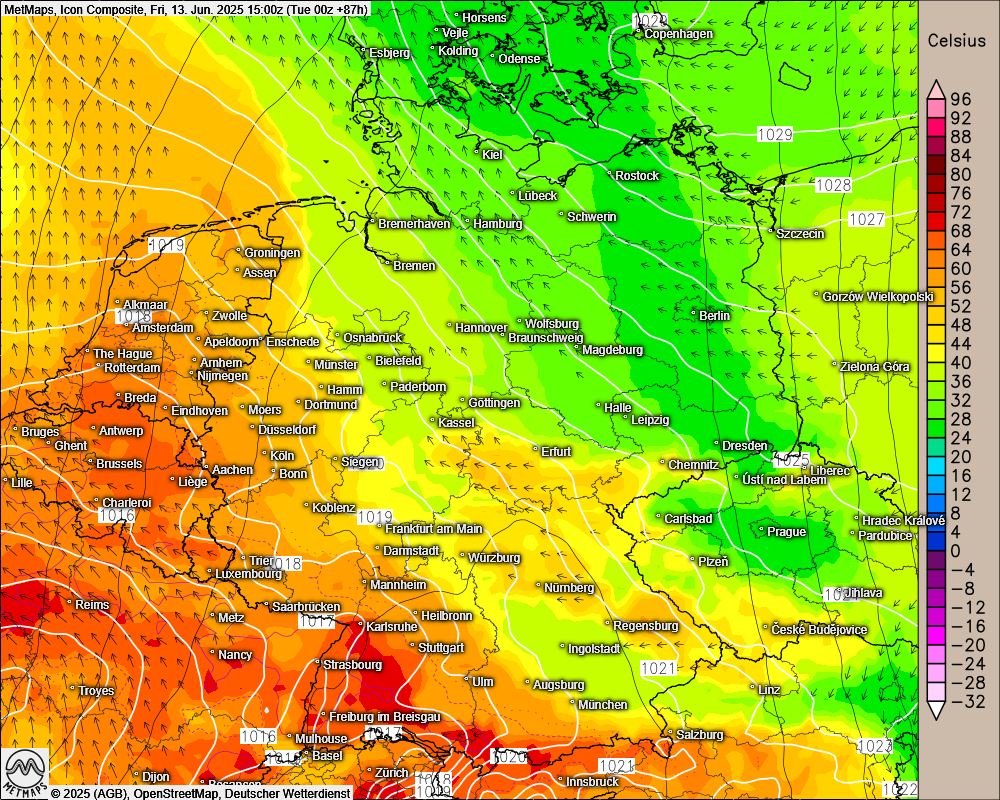Click the 1029 isobar pressure label
This screenshot has height=800, width=1000.
pos(775,134)
